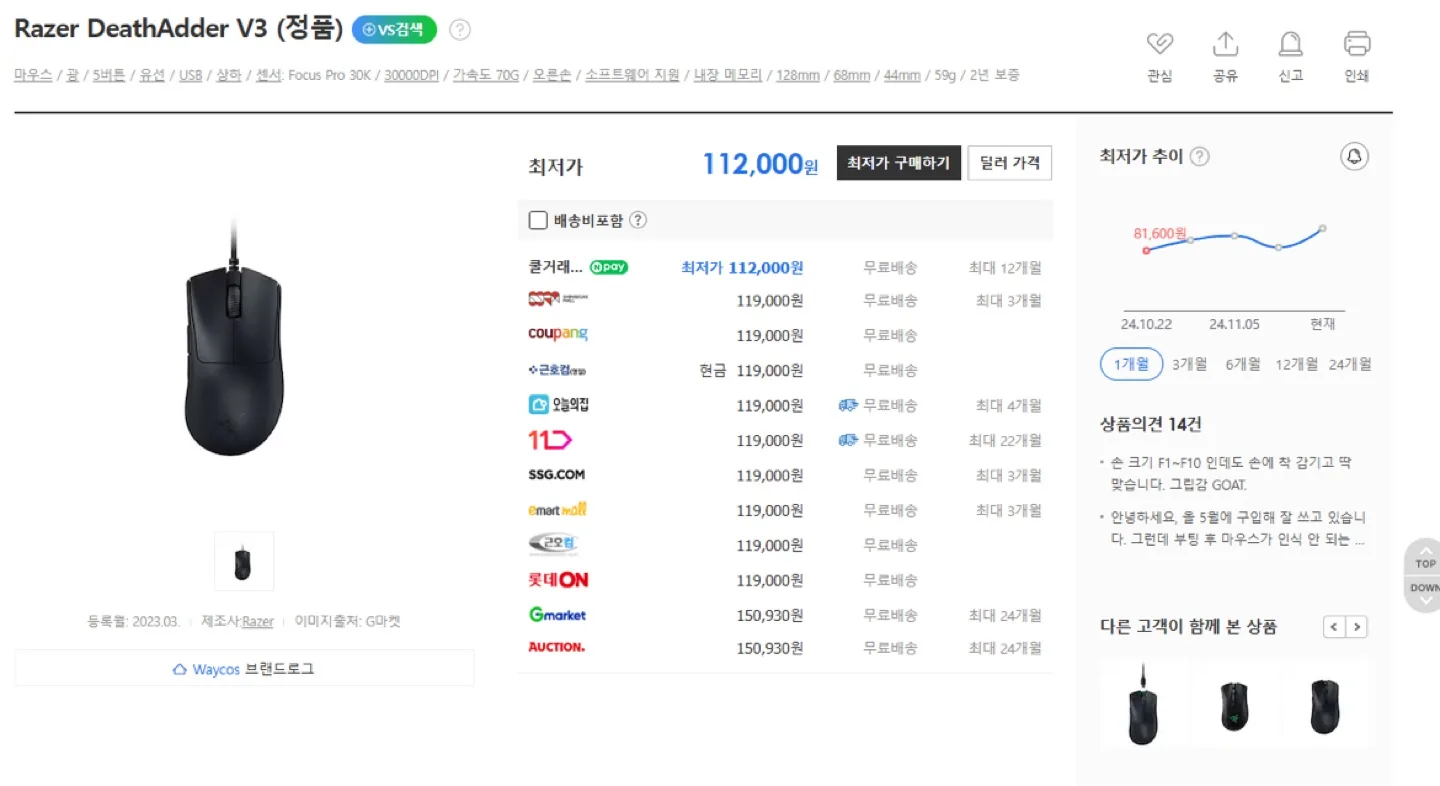
Task: Click the 큰거래 seller name
Action: tap(555, 267)
